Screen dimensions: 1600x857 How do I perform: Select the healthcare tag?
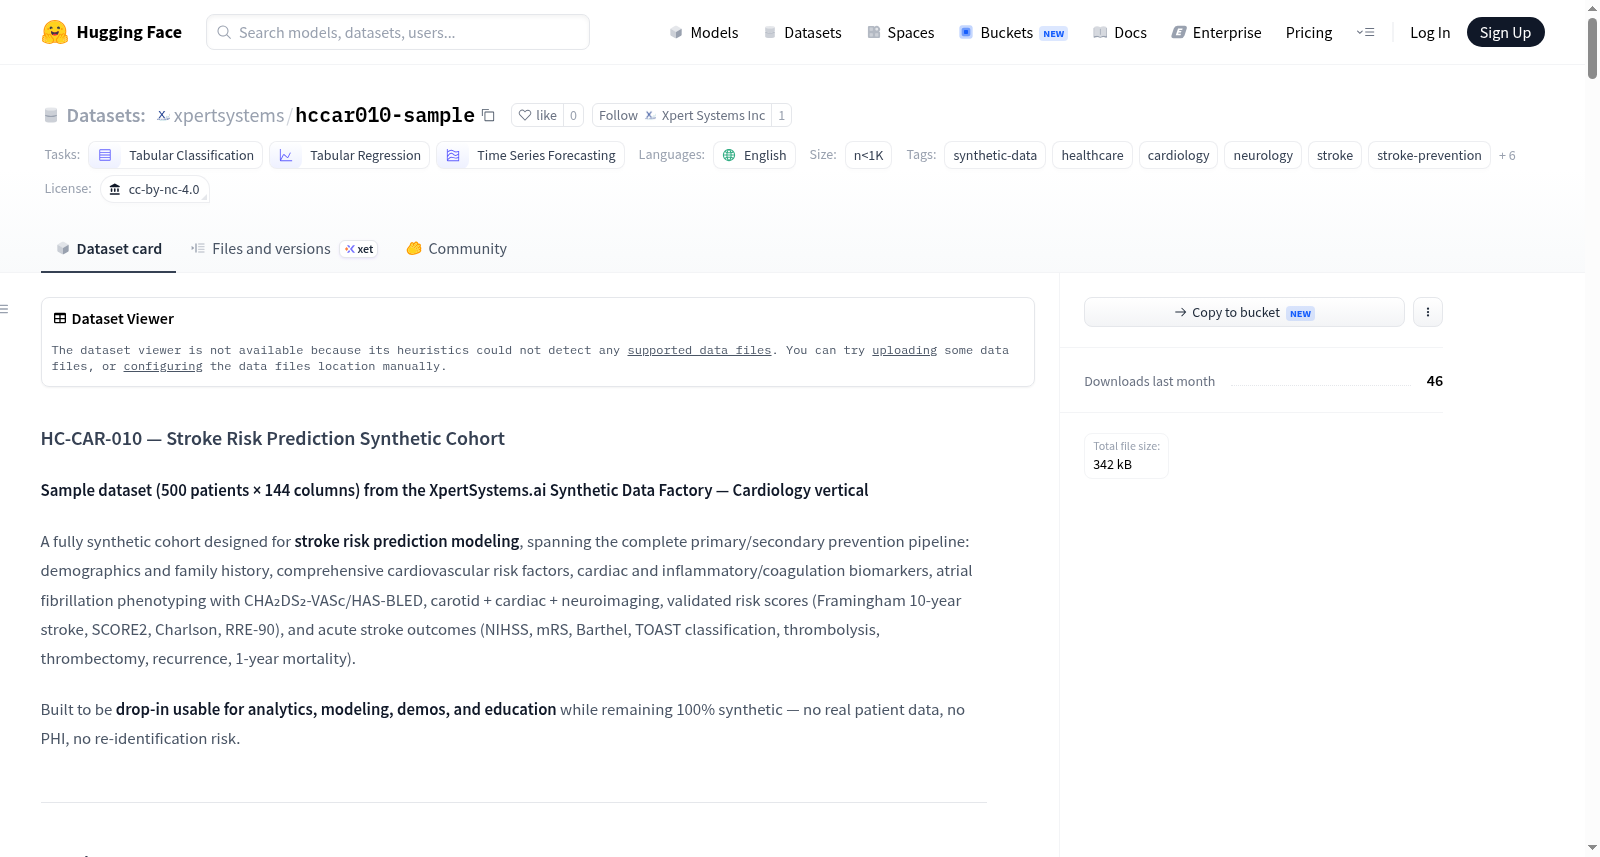click(1092, 155)
